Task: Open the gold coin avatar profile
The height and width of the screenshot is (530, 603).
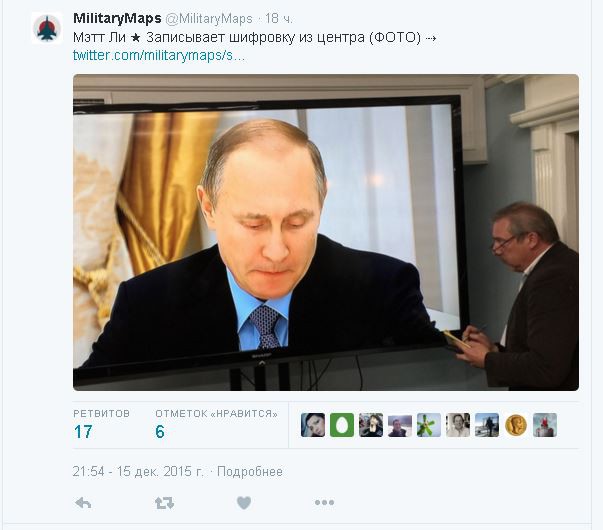Action: tap(516, 425)
